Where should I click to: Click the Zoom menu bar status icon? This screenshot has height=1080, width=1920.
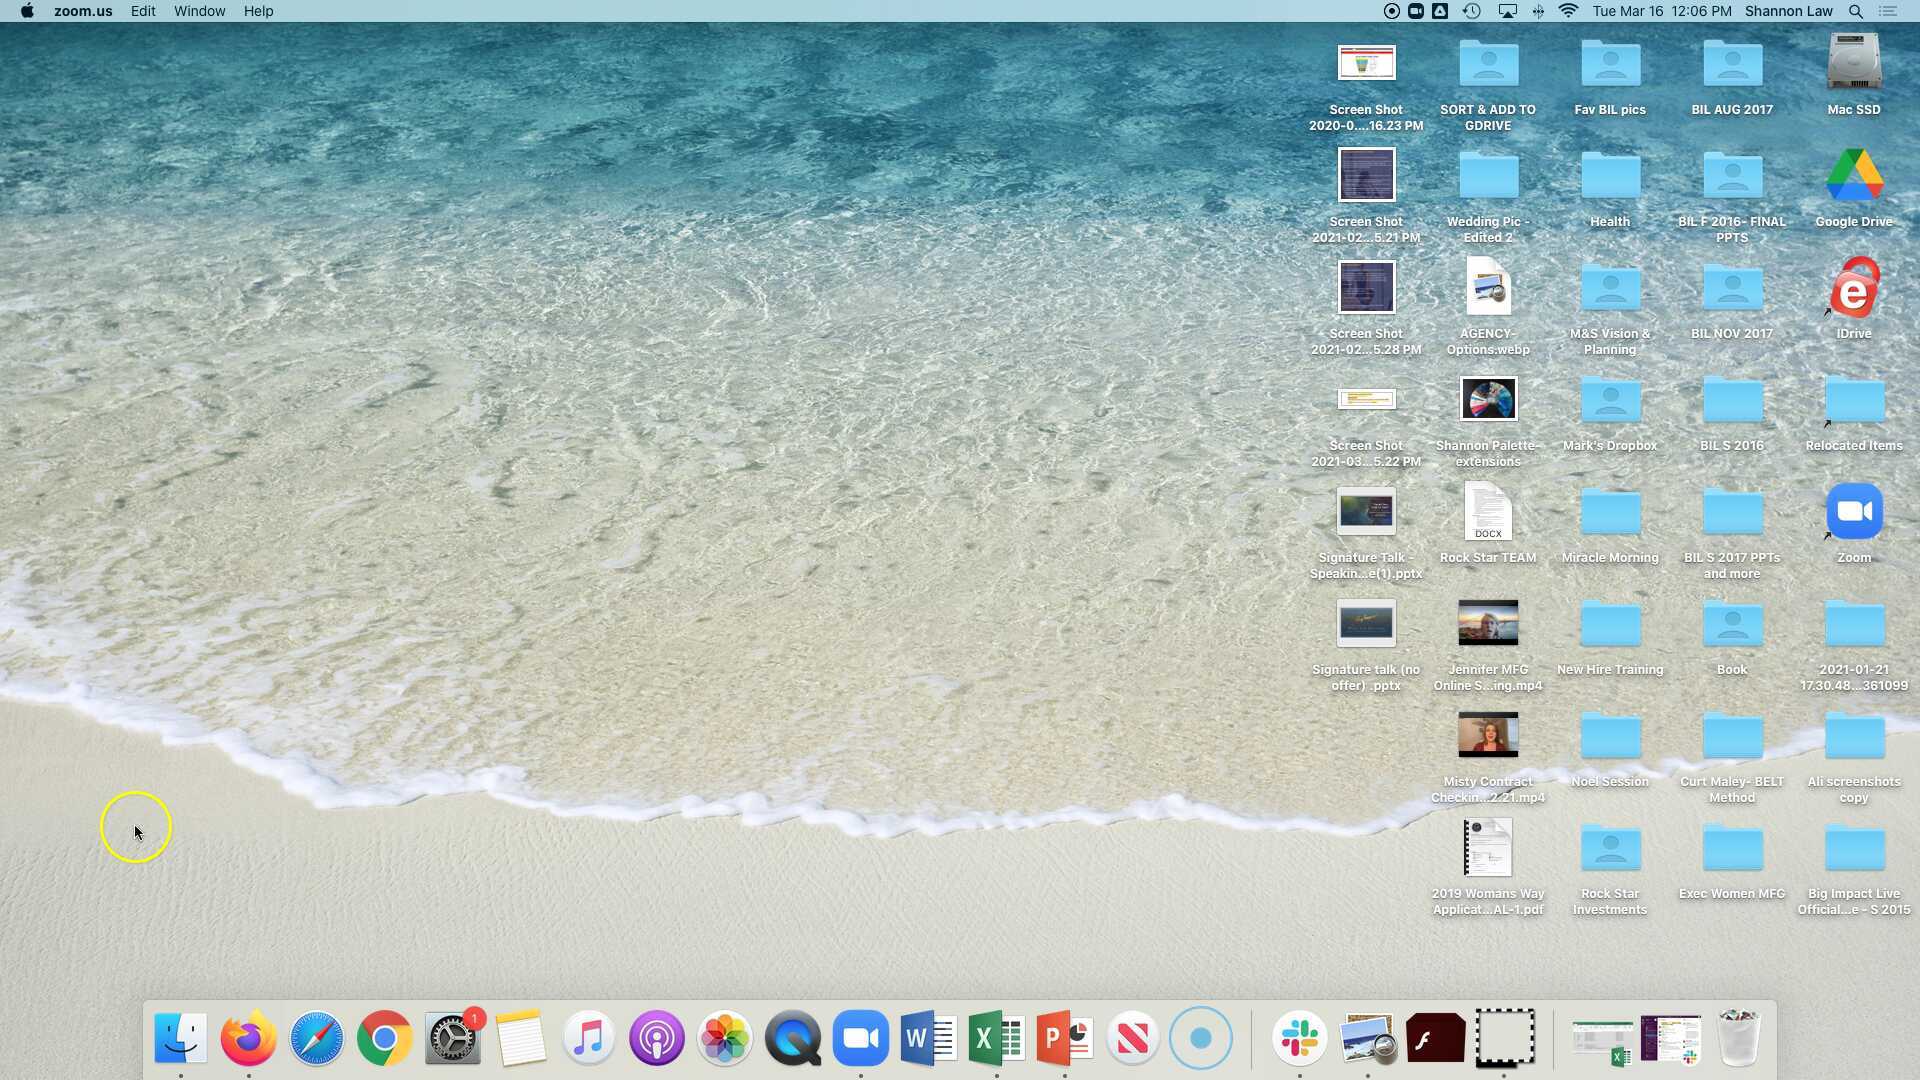point(1416,11)
